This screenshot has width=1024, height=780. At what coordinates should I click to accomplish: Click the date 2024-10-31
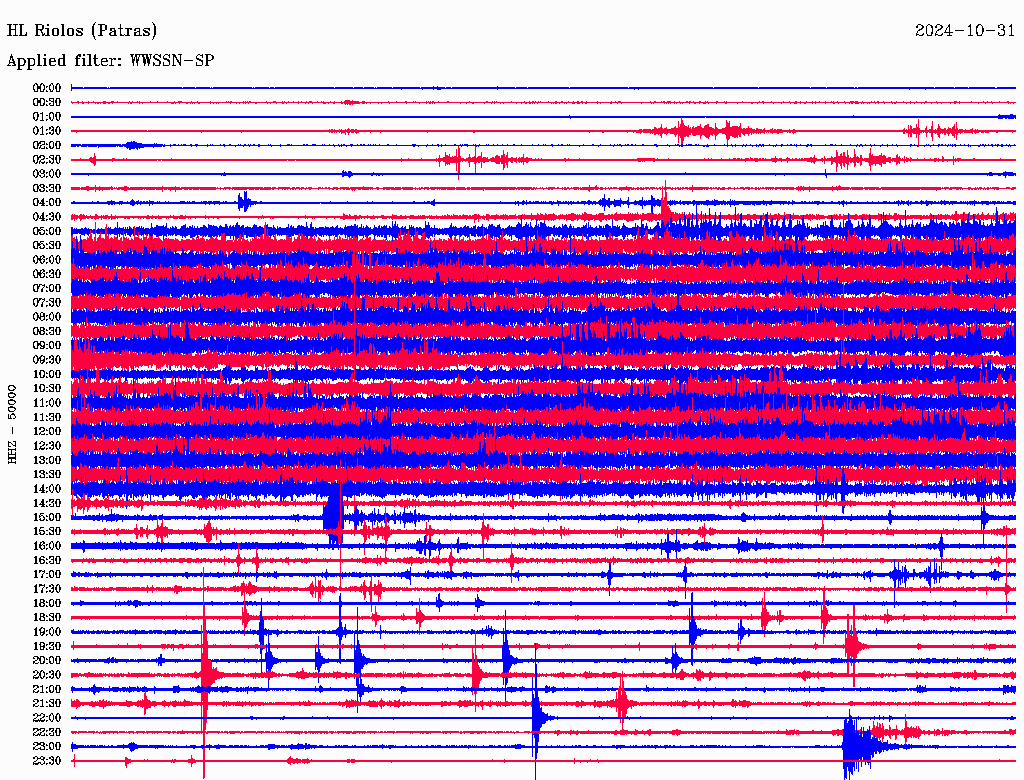point(965,31)
